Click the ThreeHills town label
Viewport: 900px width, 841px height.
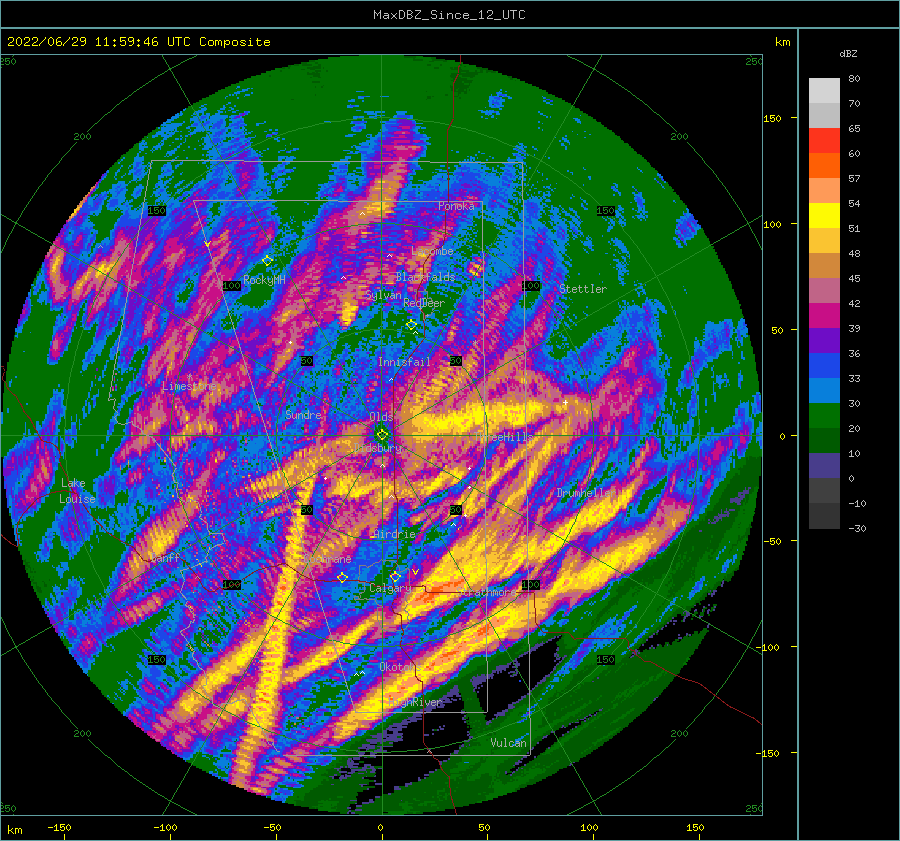[505, 437]
